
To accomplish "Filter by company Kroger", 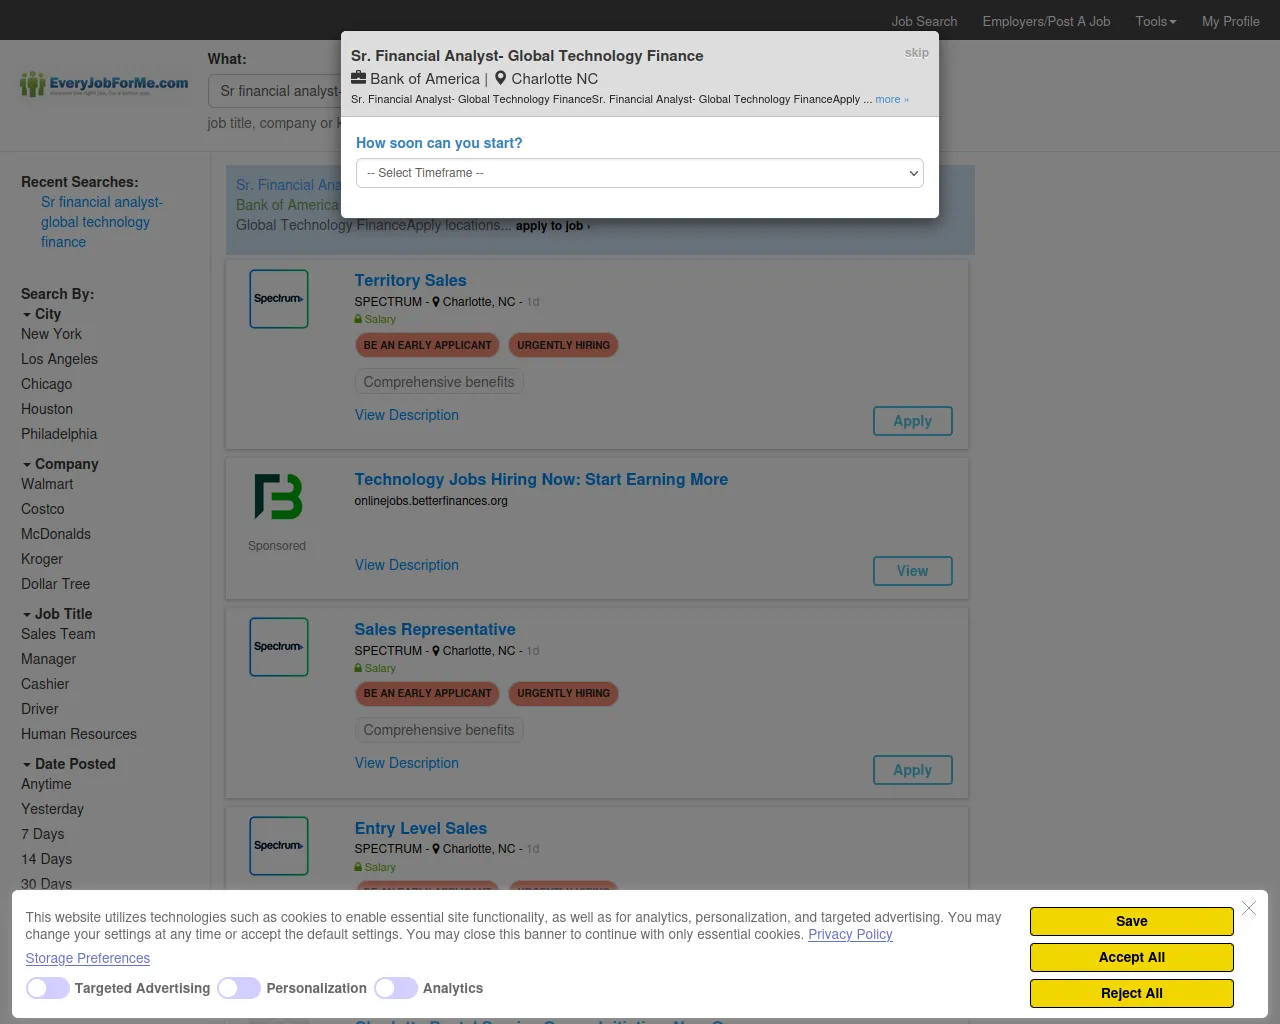I will 42,559.
